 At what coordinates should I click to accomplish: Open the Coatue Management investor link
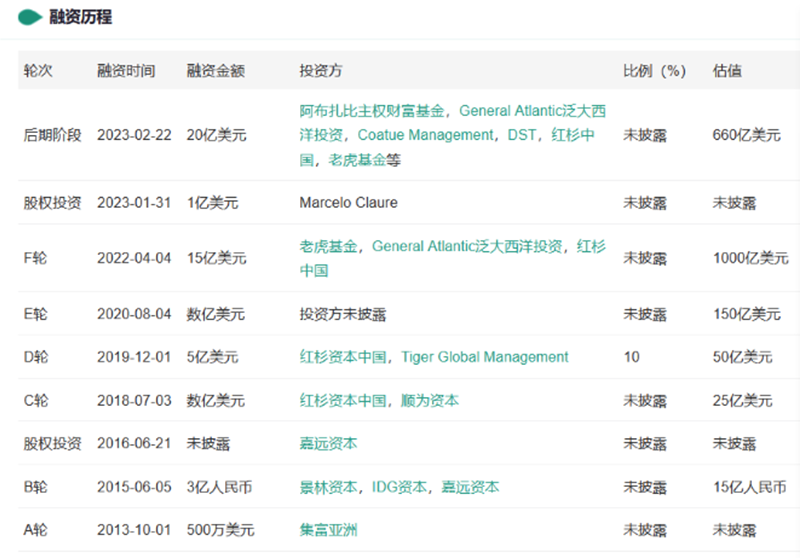click(x=426, y=135)
